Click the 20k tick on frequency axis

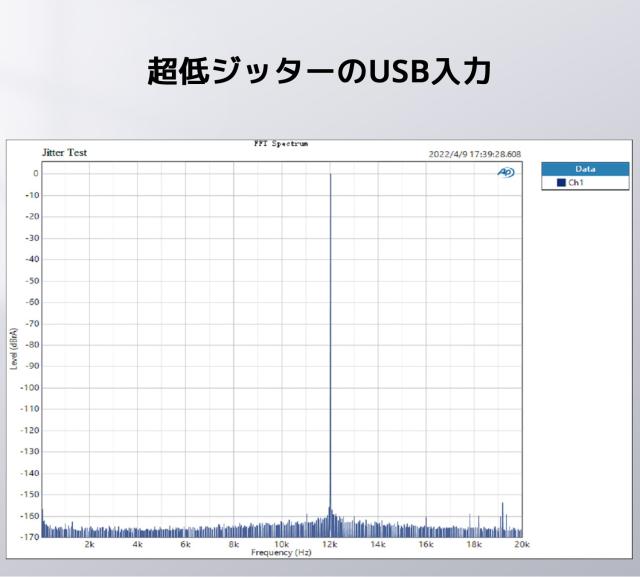(x=521, y=545)
